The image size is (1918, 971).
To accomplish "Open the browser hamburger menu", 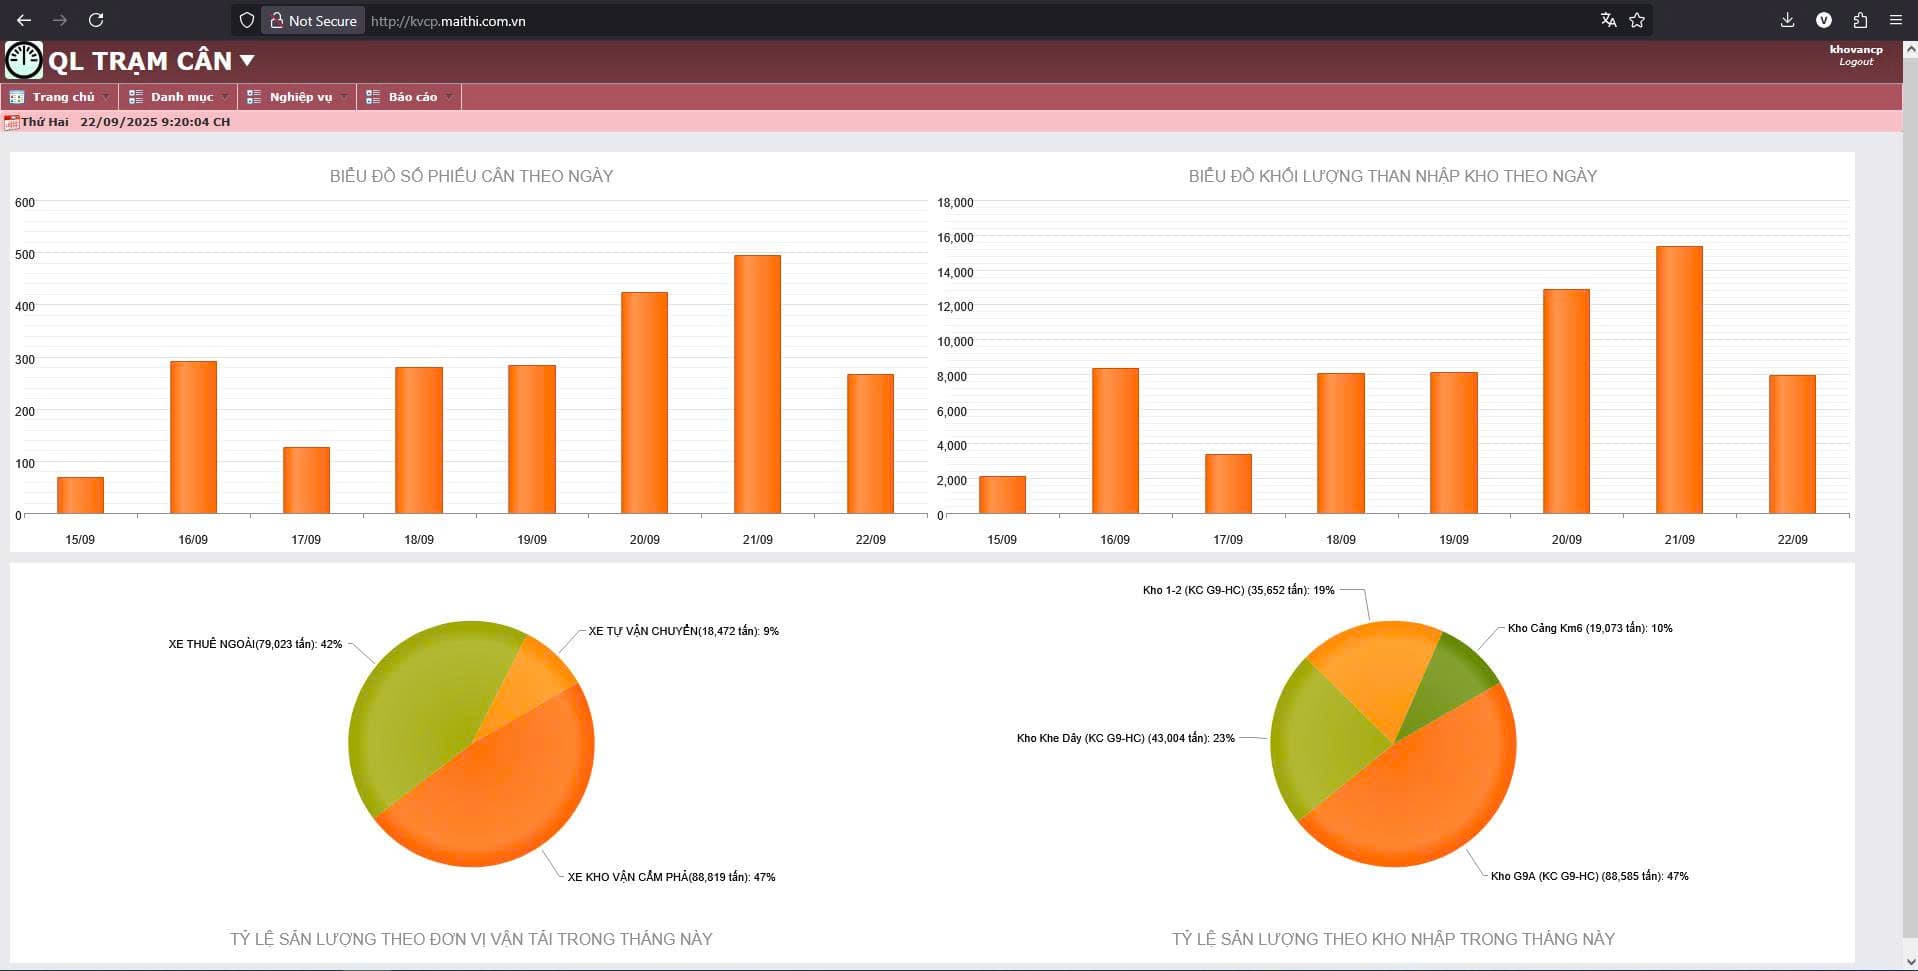I will [1895, 20].
